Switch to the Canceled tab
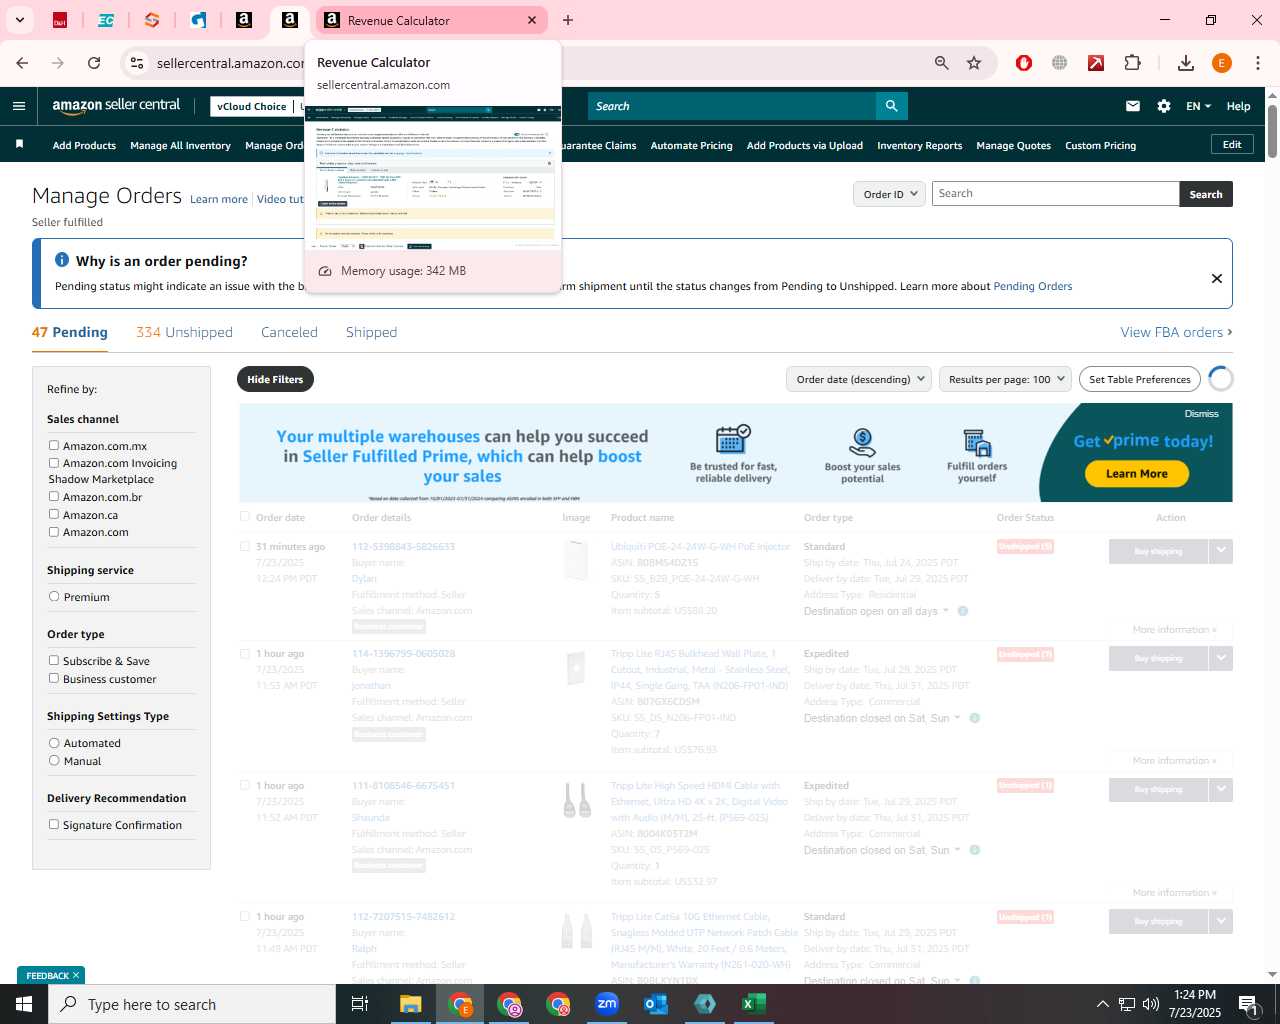The width and height of the screenshot is (1280, 1024). pos(289,332)
